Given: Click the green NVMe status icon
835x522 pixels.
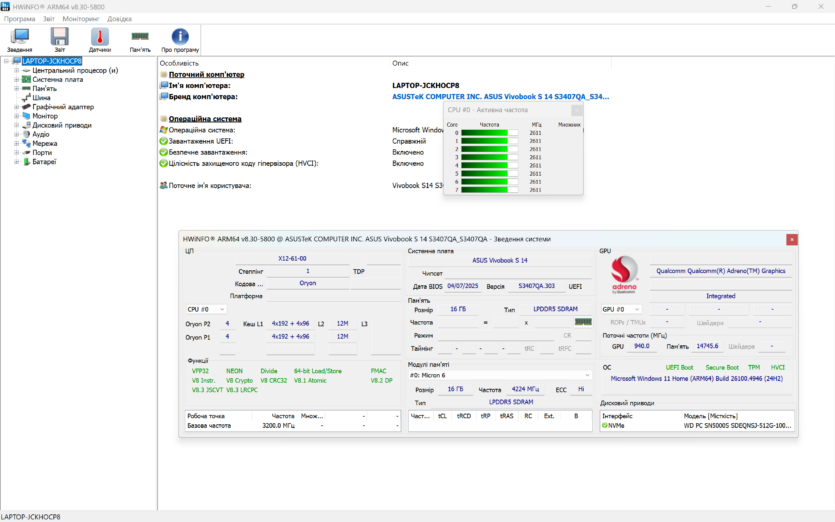Looking at the screenshot, I should click(x=604, y=426).
